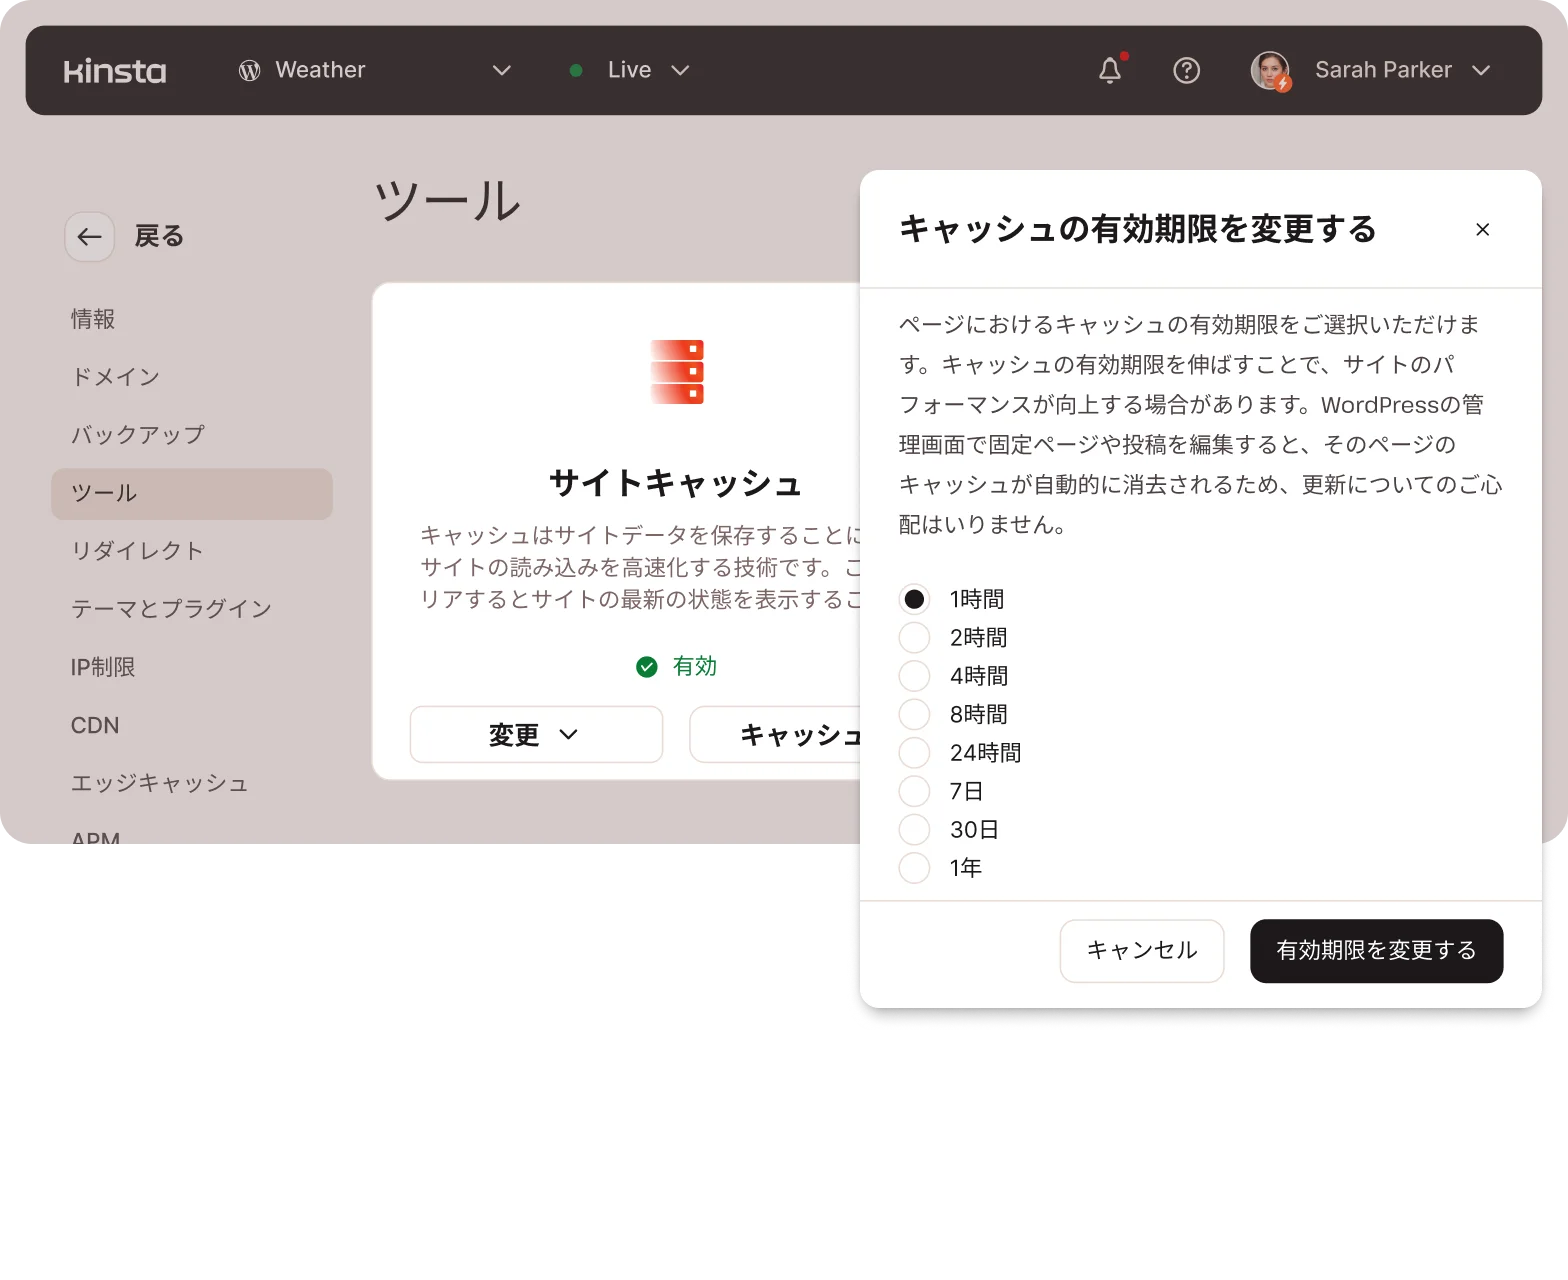This screenshot has height=1280, width=1568.
Task: Select the 7日 radio option
Action: (914, 791)
